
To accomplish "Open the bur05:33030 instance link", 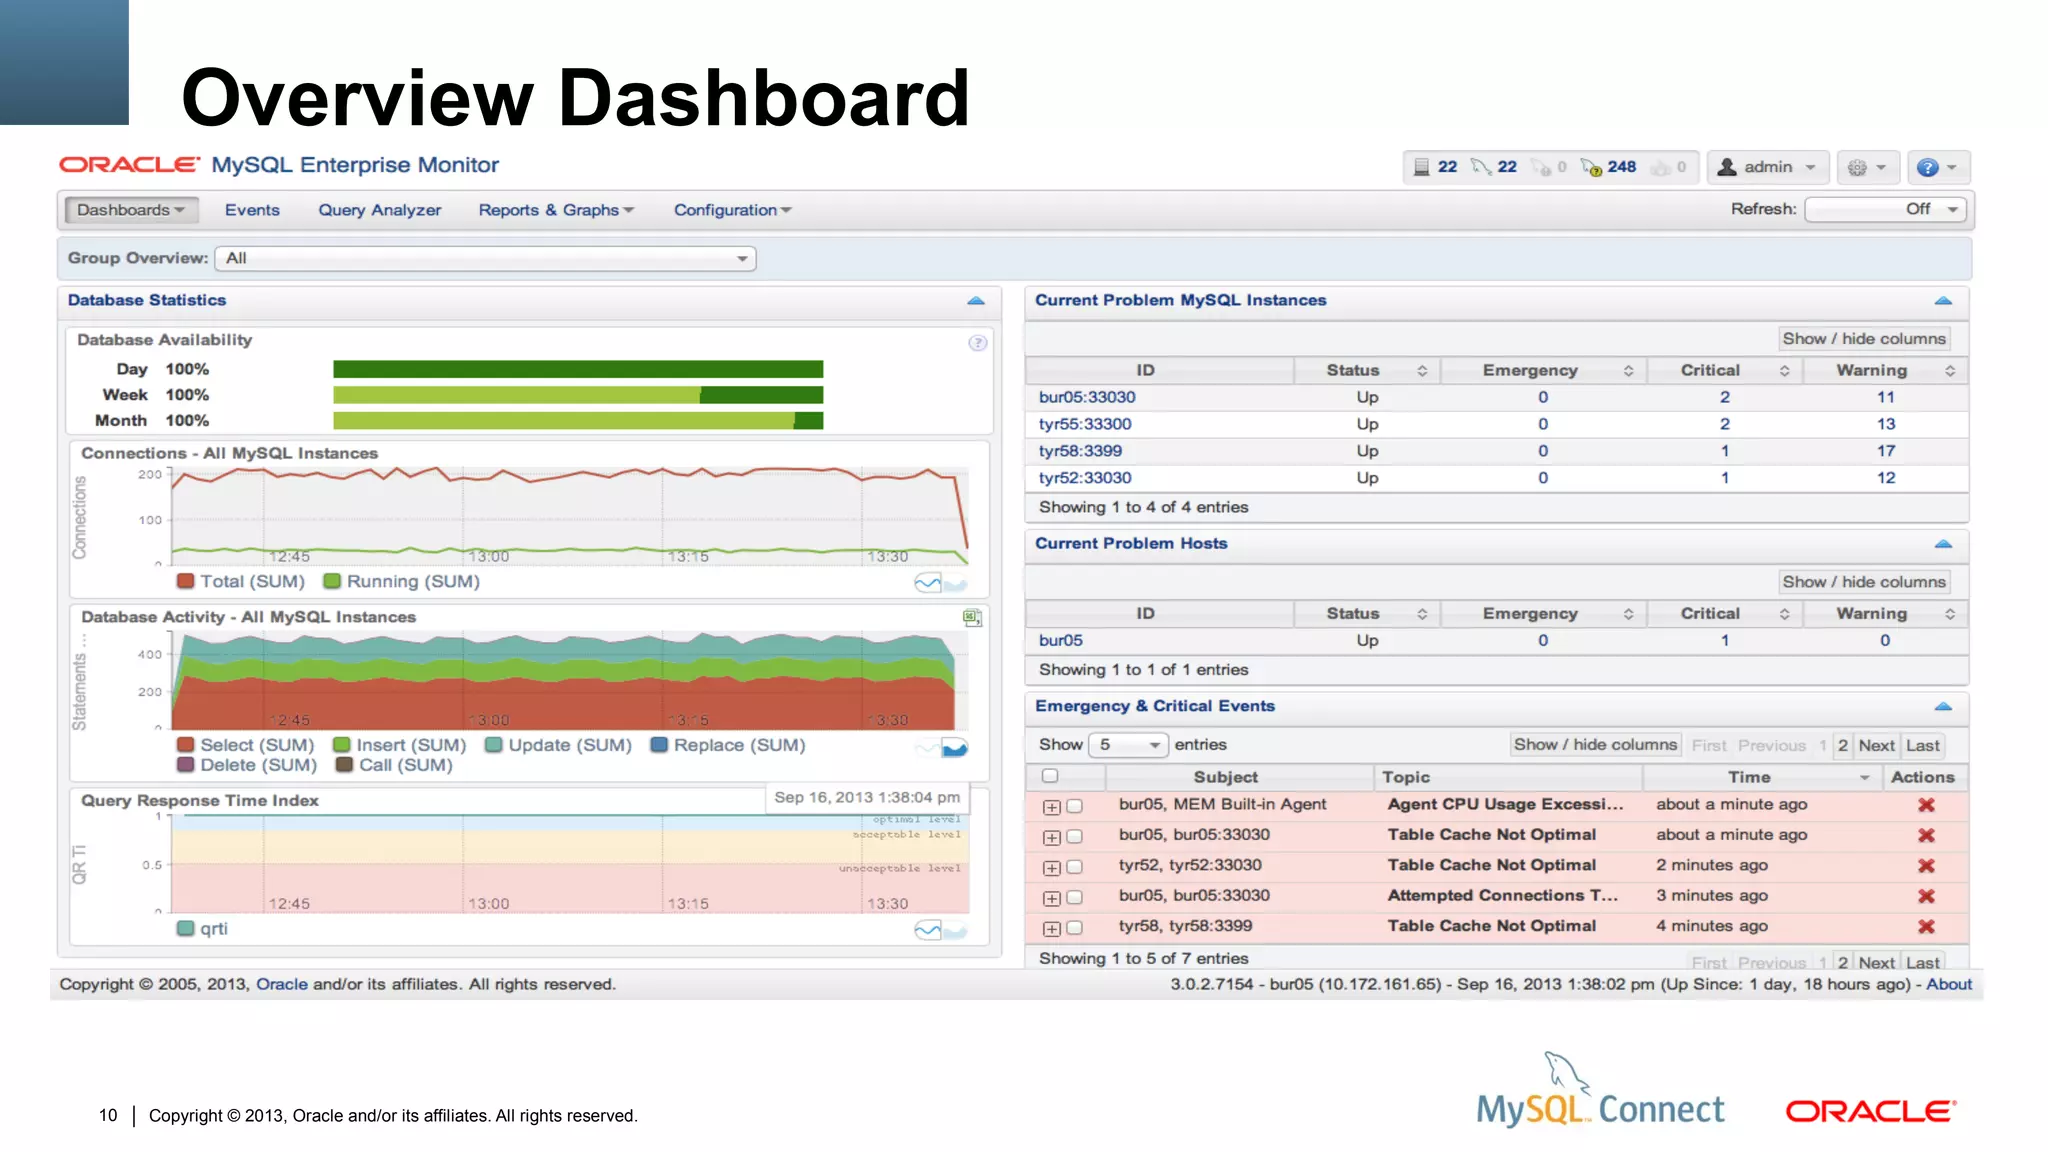I will pos(1087,397).
